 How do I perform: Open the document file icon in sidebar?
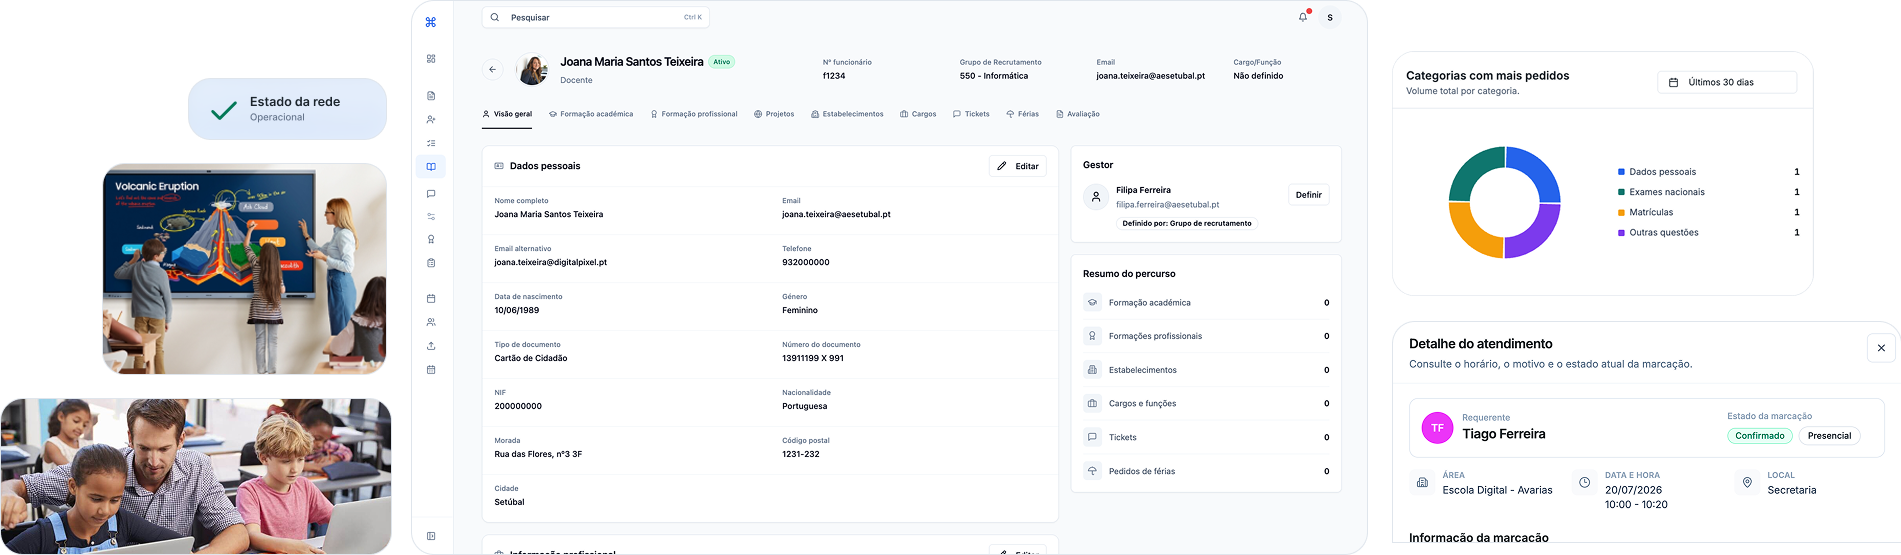(431, 96)
